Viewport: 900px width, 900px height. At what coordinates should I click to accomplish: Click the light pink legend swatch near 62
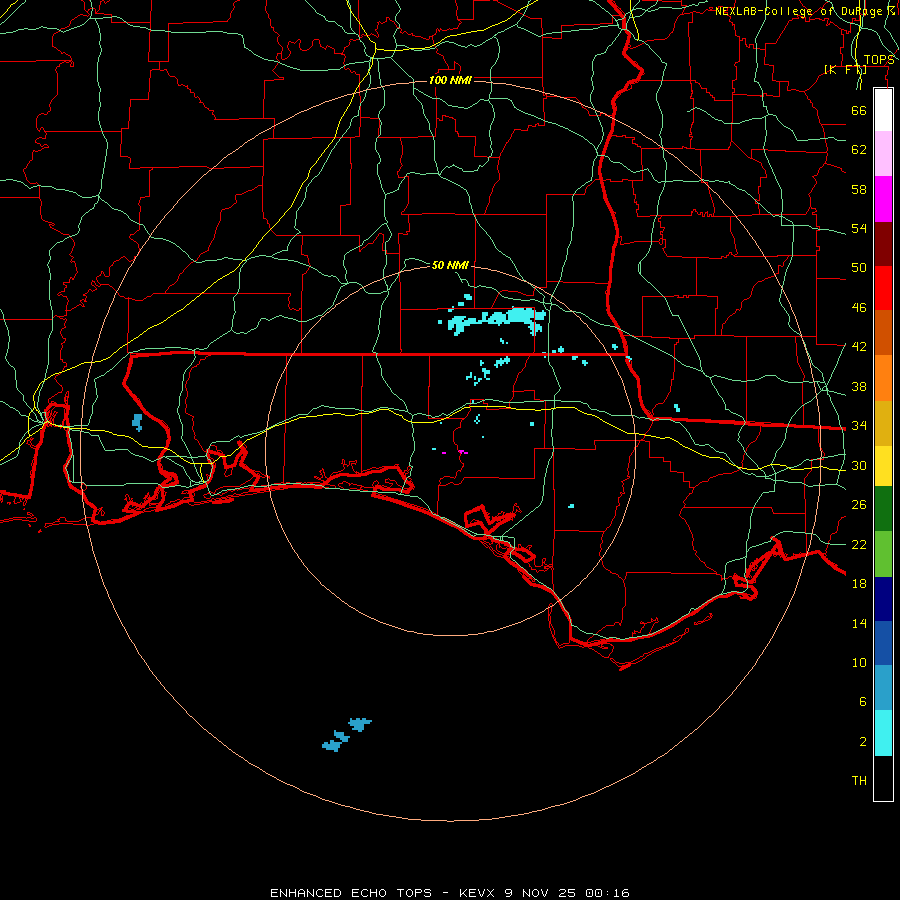(x=883, y=154)
